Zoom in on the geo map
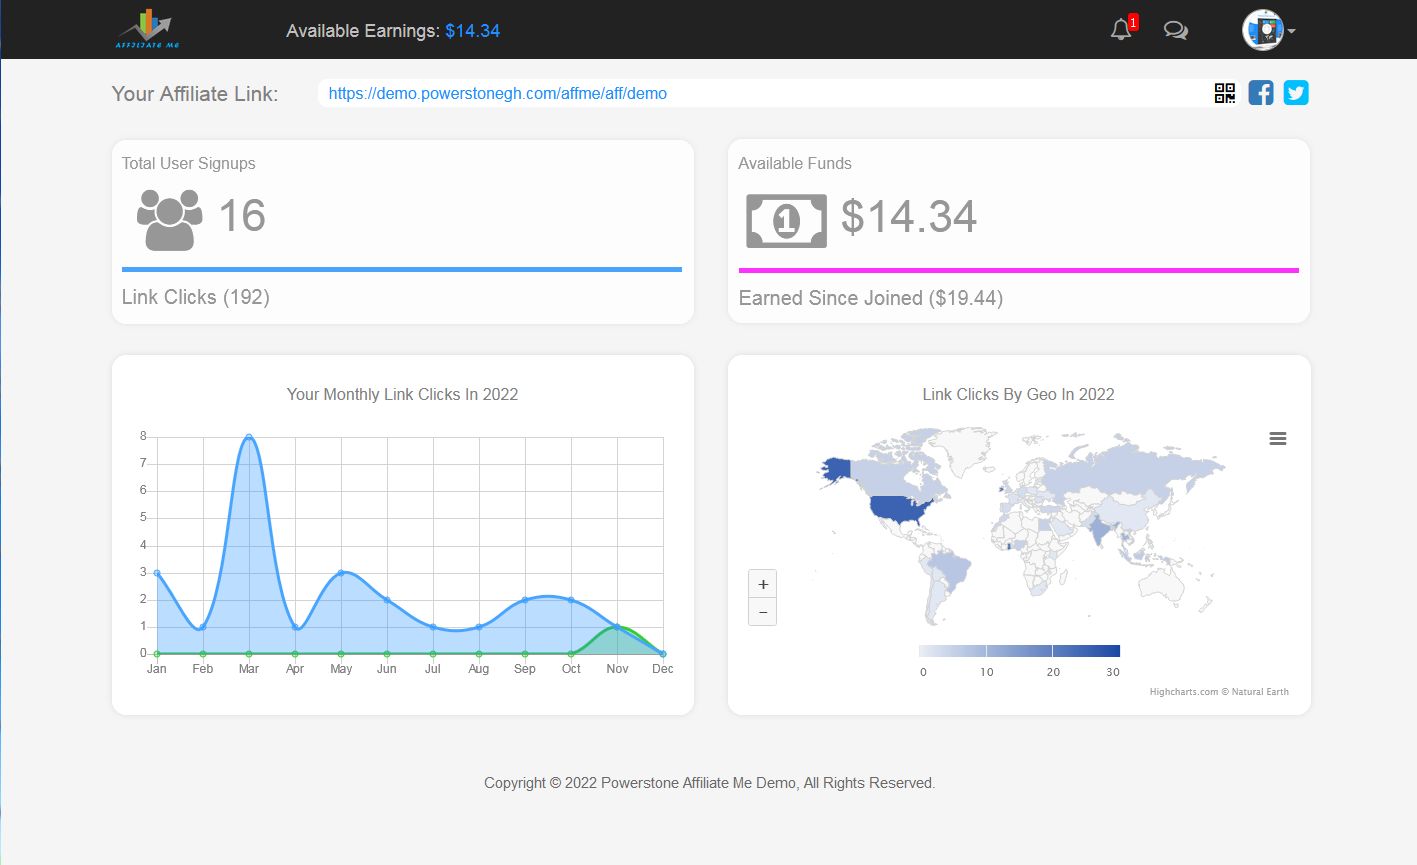Image resolution: width=1417 pixels, height=865 pixels. tap(763, 584)
